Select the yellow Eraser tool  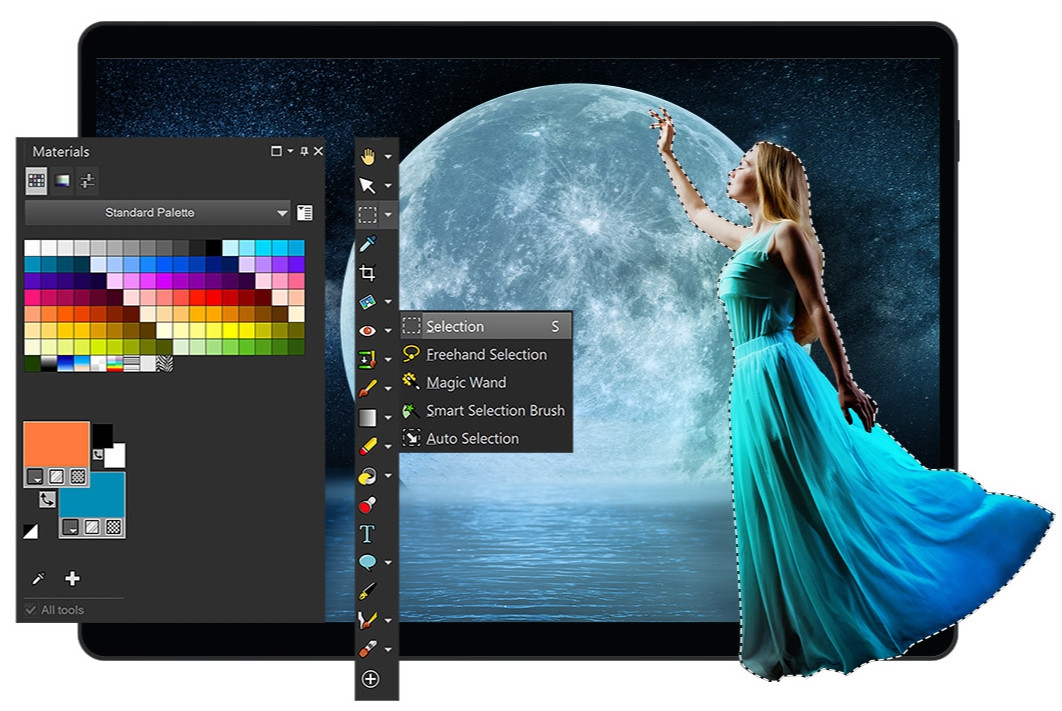coord(368,446)
